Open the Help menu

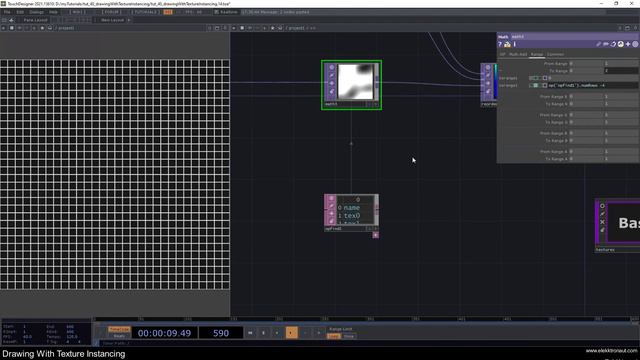[x=53, y=12]
